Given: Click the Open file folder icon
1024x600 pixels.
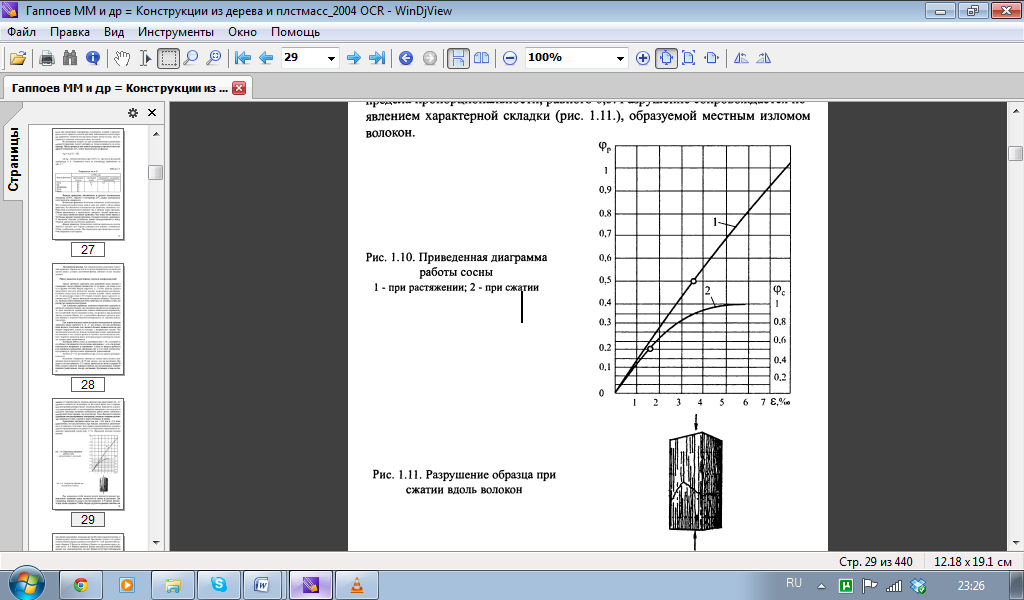Looking at the screenshot, I should pos(18,58).
